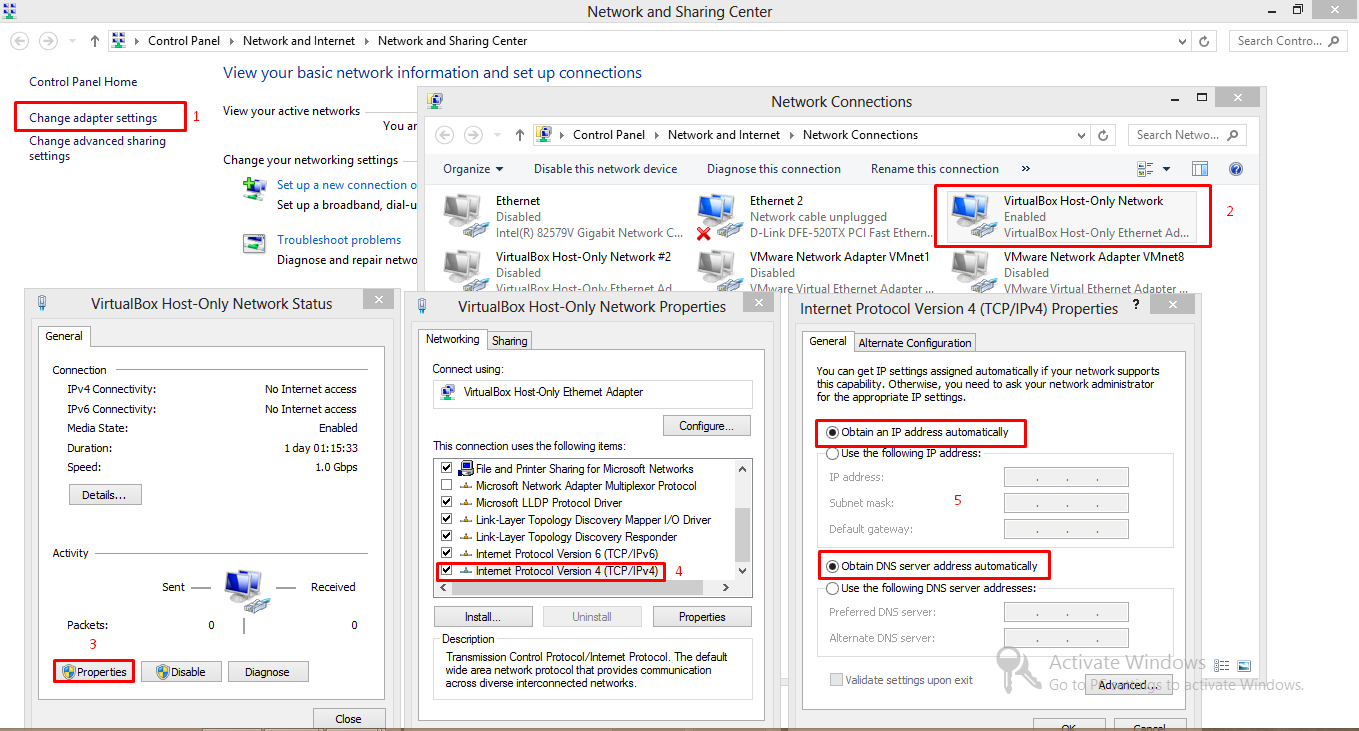
Task: Click change view icon in Network Connections
Action: (1146, 169)
